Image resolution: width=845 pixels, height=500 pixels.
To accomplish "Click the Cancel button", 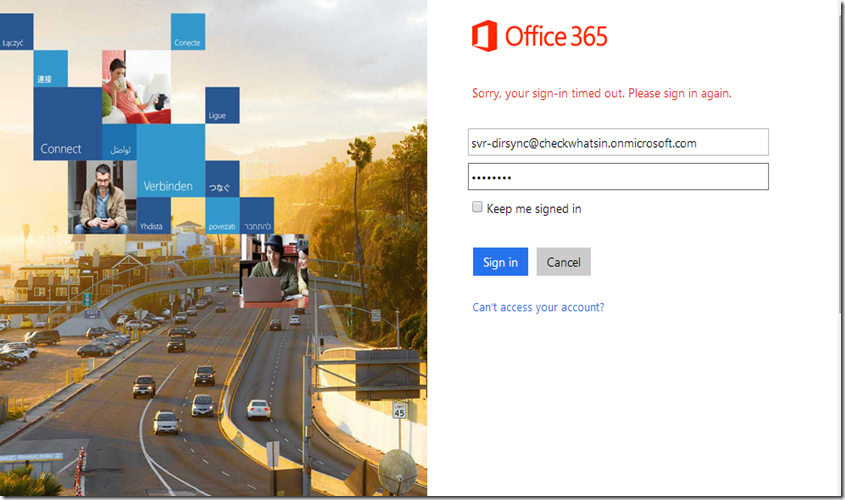I will [x=563, y=262].
